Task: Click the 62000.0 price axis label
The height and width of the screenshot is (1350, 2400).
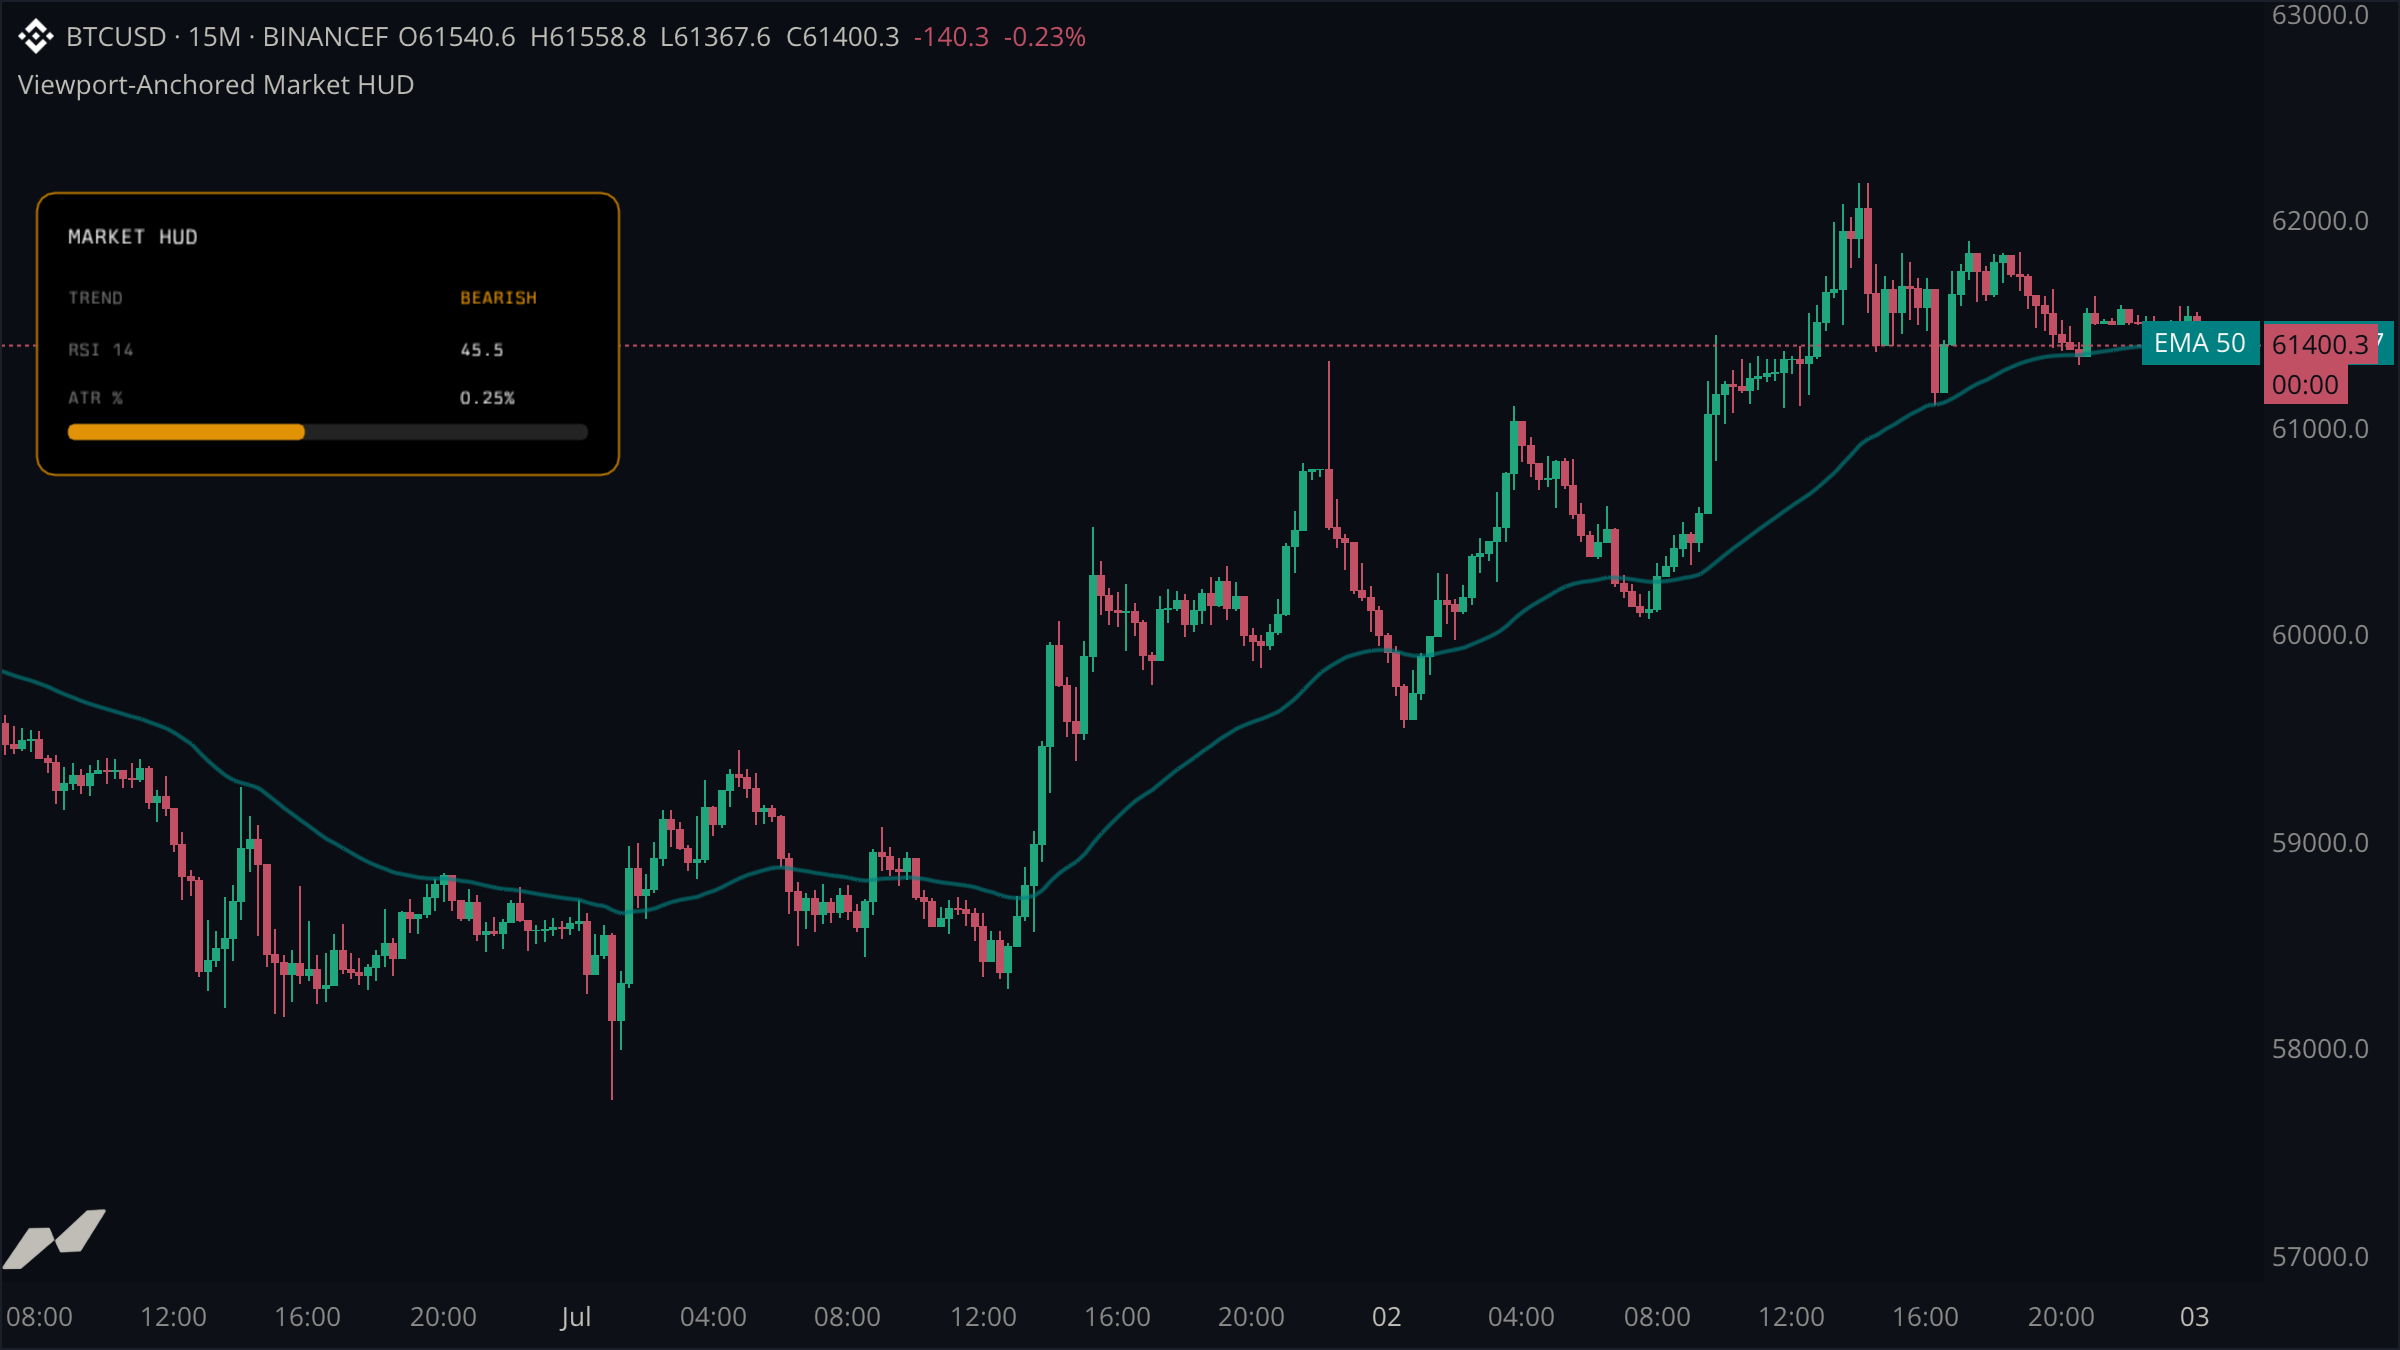Action: (x=2320, y=221)
